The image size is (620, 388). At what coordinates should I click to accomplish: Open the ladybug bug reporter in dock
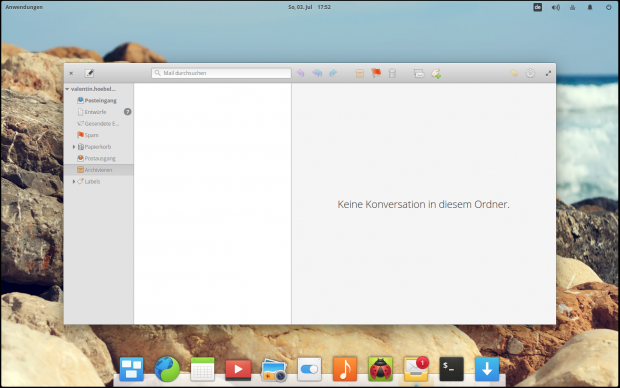[380, 369]
